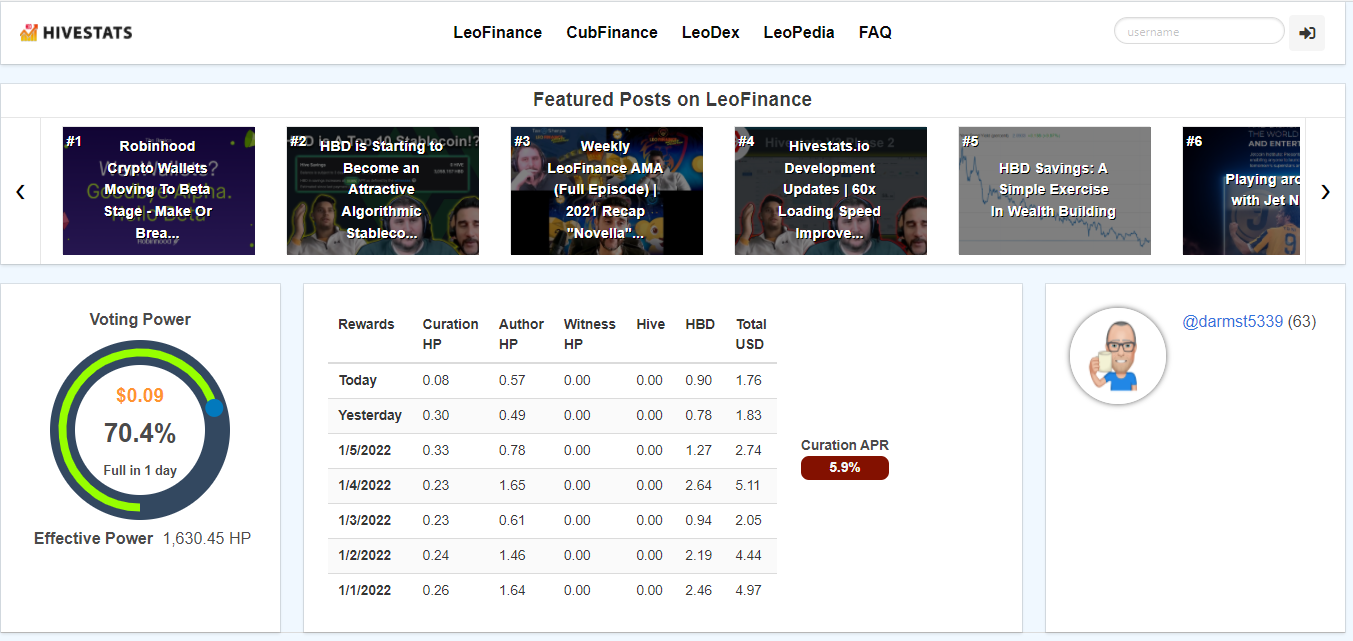
Task: Click the Today row label
Action: pos(358,380)
